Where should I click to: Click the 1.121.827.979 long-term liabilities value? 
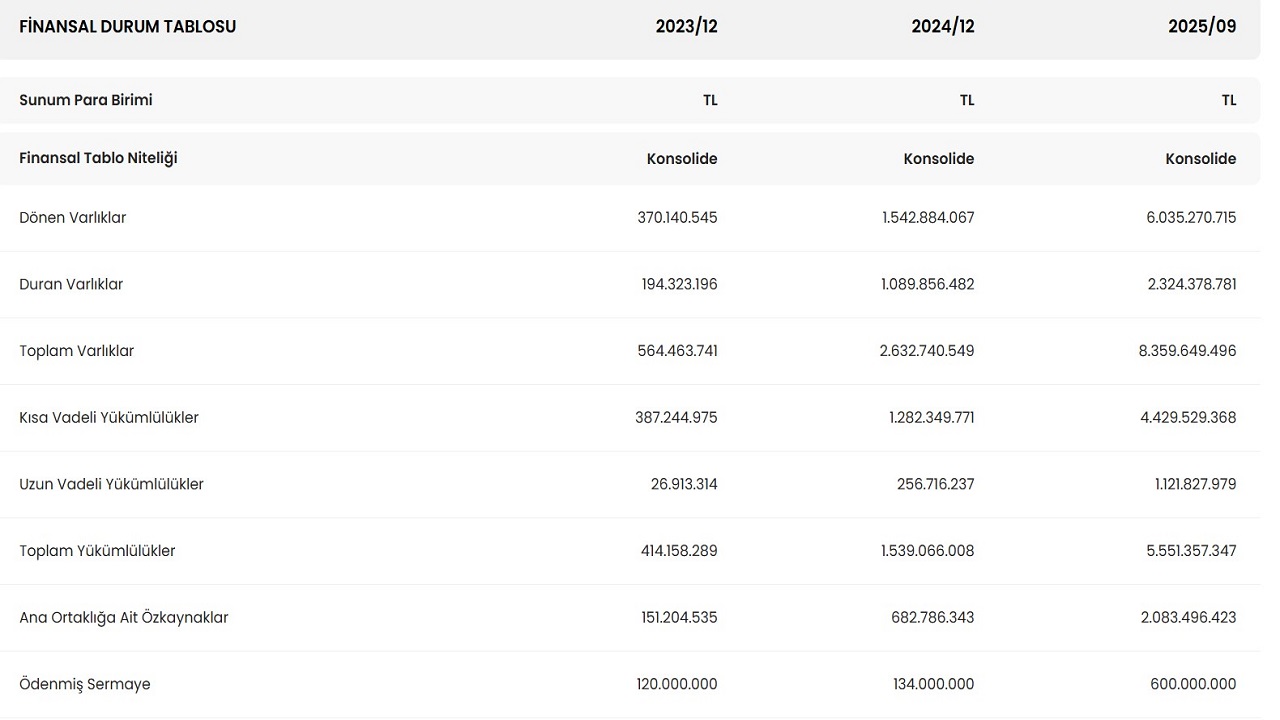click(1195, 485)
